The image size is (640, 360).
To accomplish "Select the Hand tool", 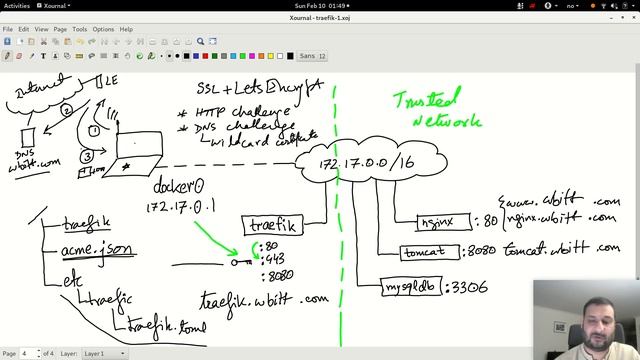I will click(128, 56).
